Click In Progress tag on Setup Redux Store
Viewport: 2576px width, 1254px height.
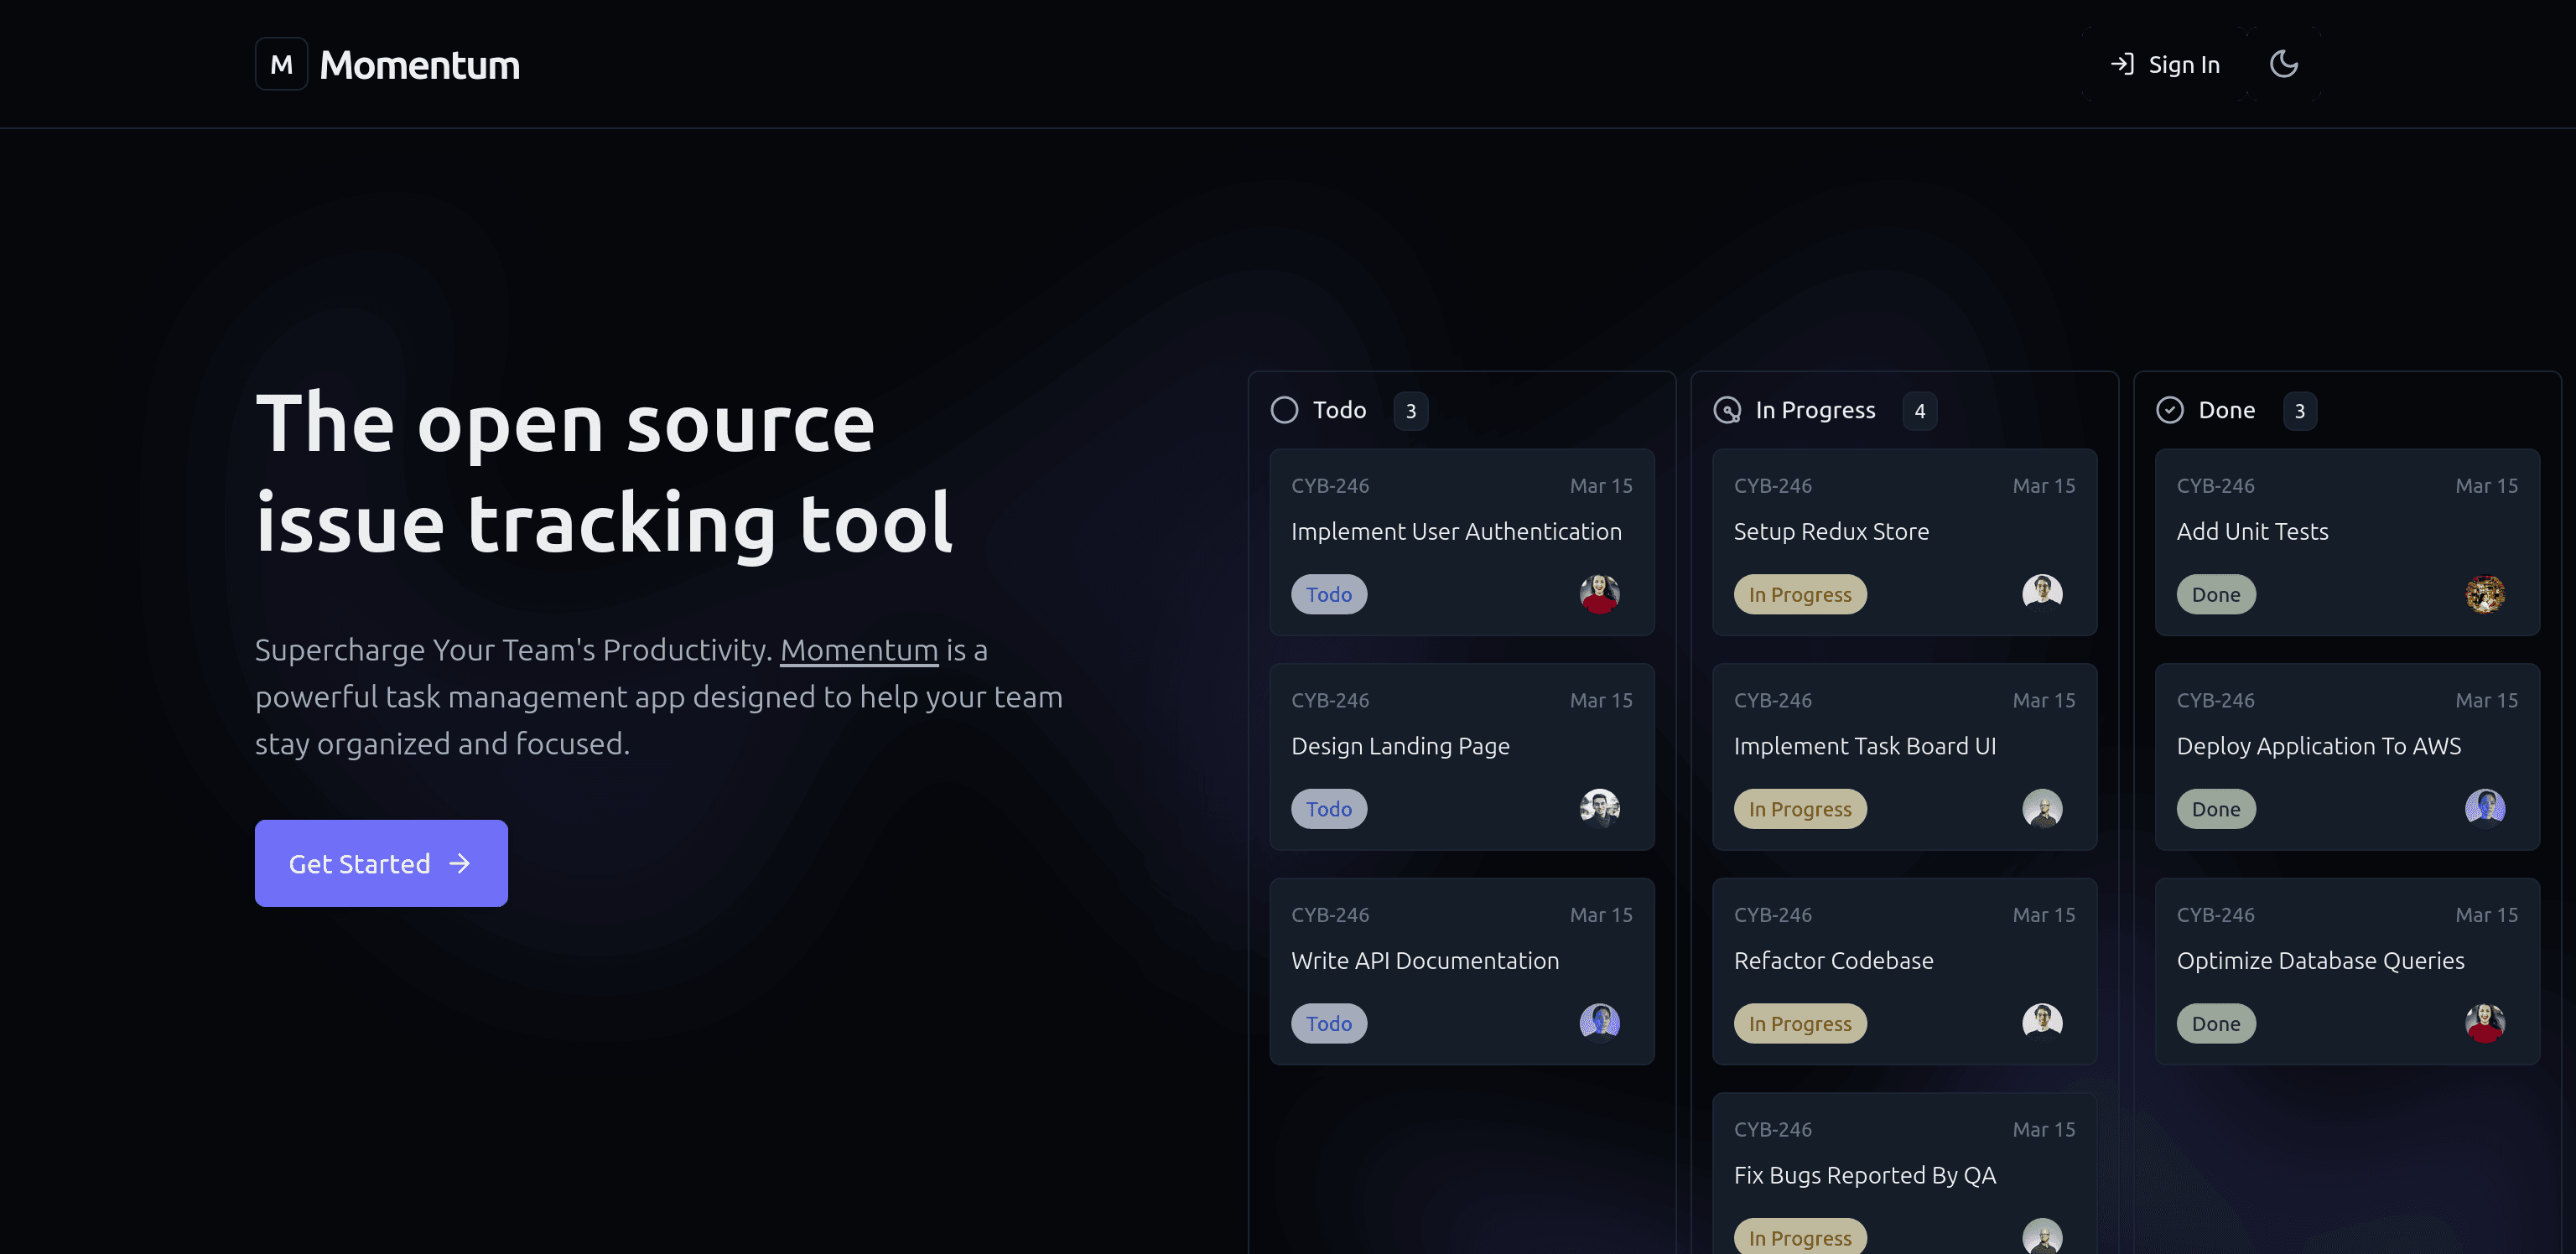click(1800, 594)
